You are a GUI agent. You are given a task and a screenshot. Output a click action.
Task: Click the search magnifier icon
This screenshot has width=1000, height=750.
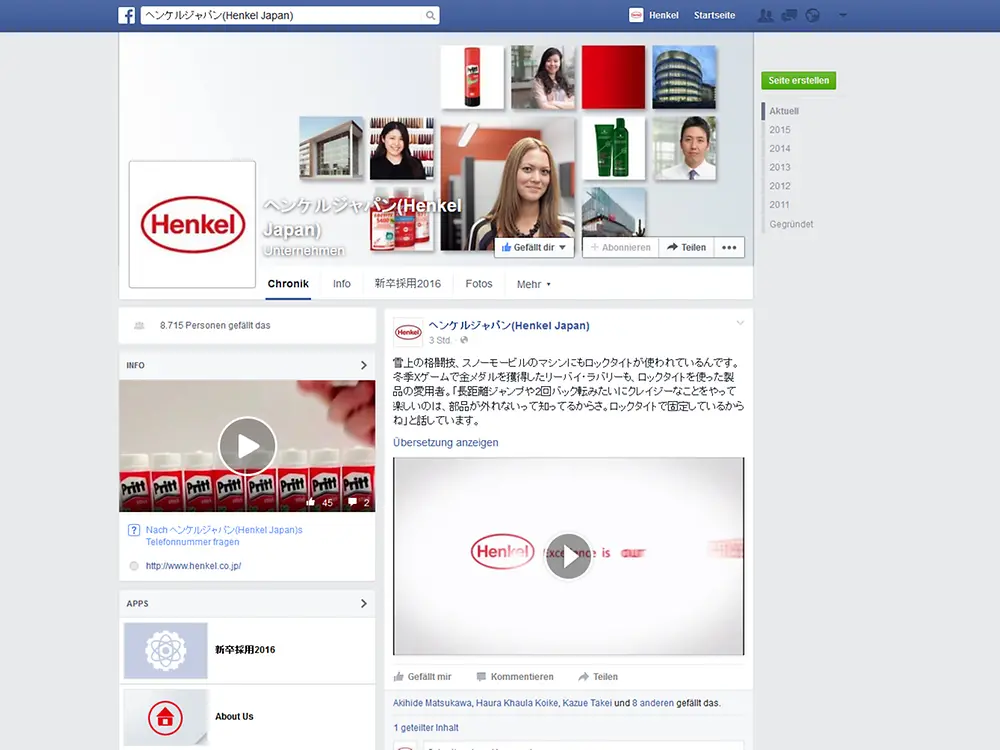pyautogui.click(x=430, y=15)
